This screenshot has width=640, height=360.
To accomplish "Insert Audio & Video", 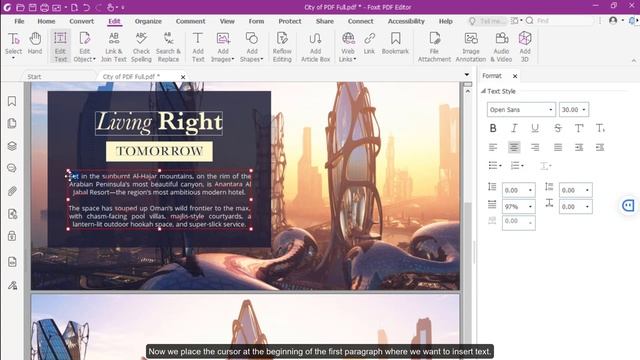I will coord(501,47).
